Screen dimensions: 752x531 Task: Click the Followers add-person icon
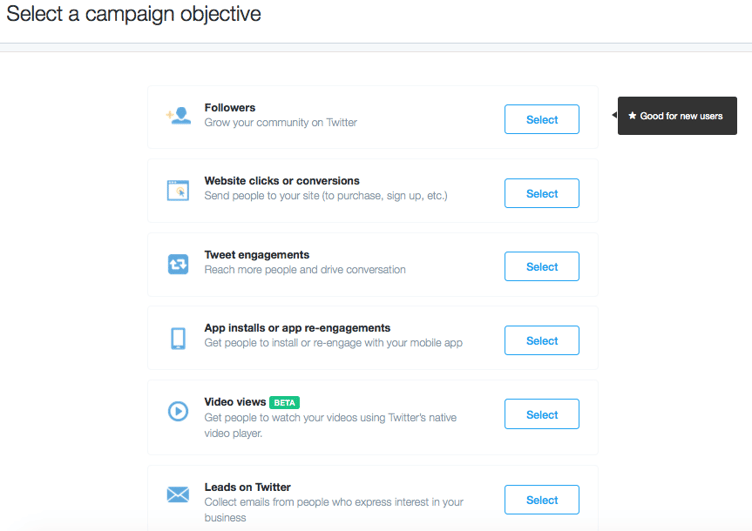[179, 116]
